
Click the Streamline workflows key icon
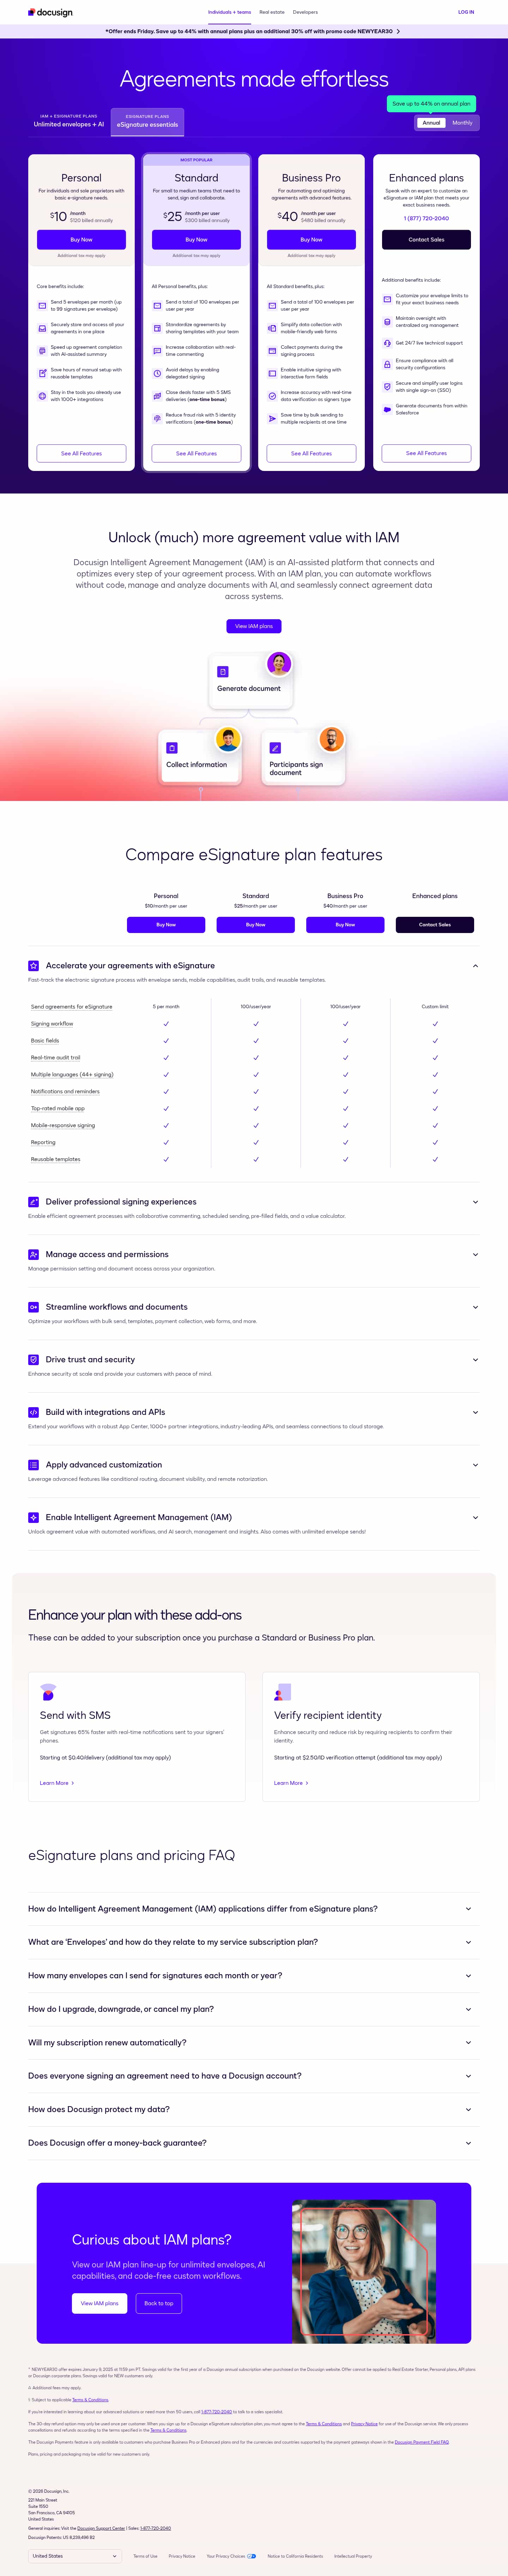[x=34, y=1307]
